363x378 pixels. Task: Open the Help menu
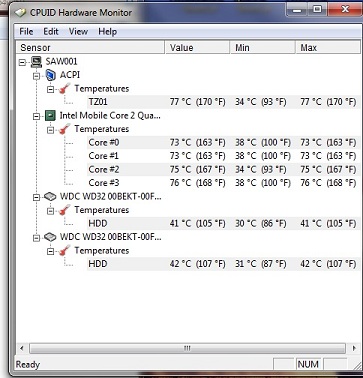(107, 32)
